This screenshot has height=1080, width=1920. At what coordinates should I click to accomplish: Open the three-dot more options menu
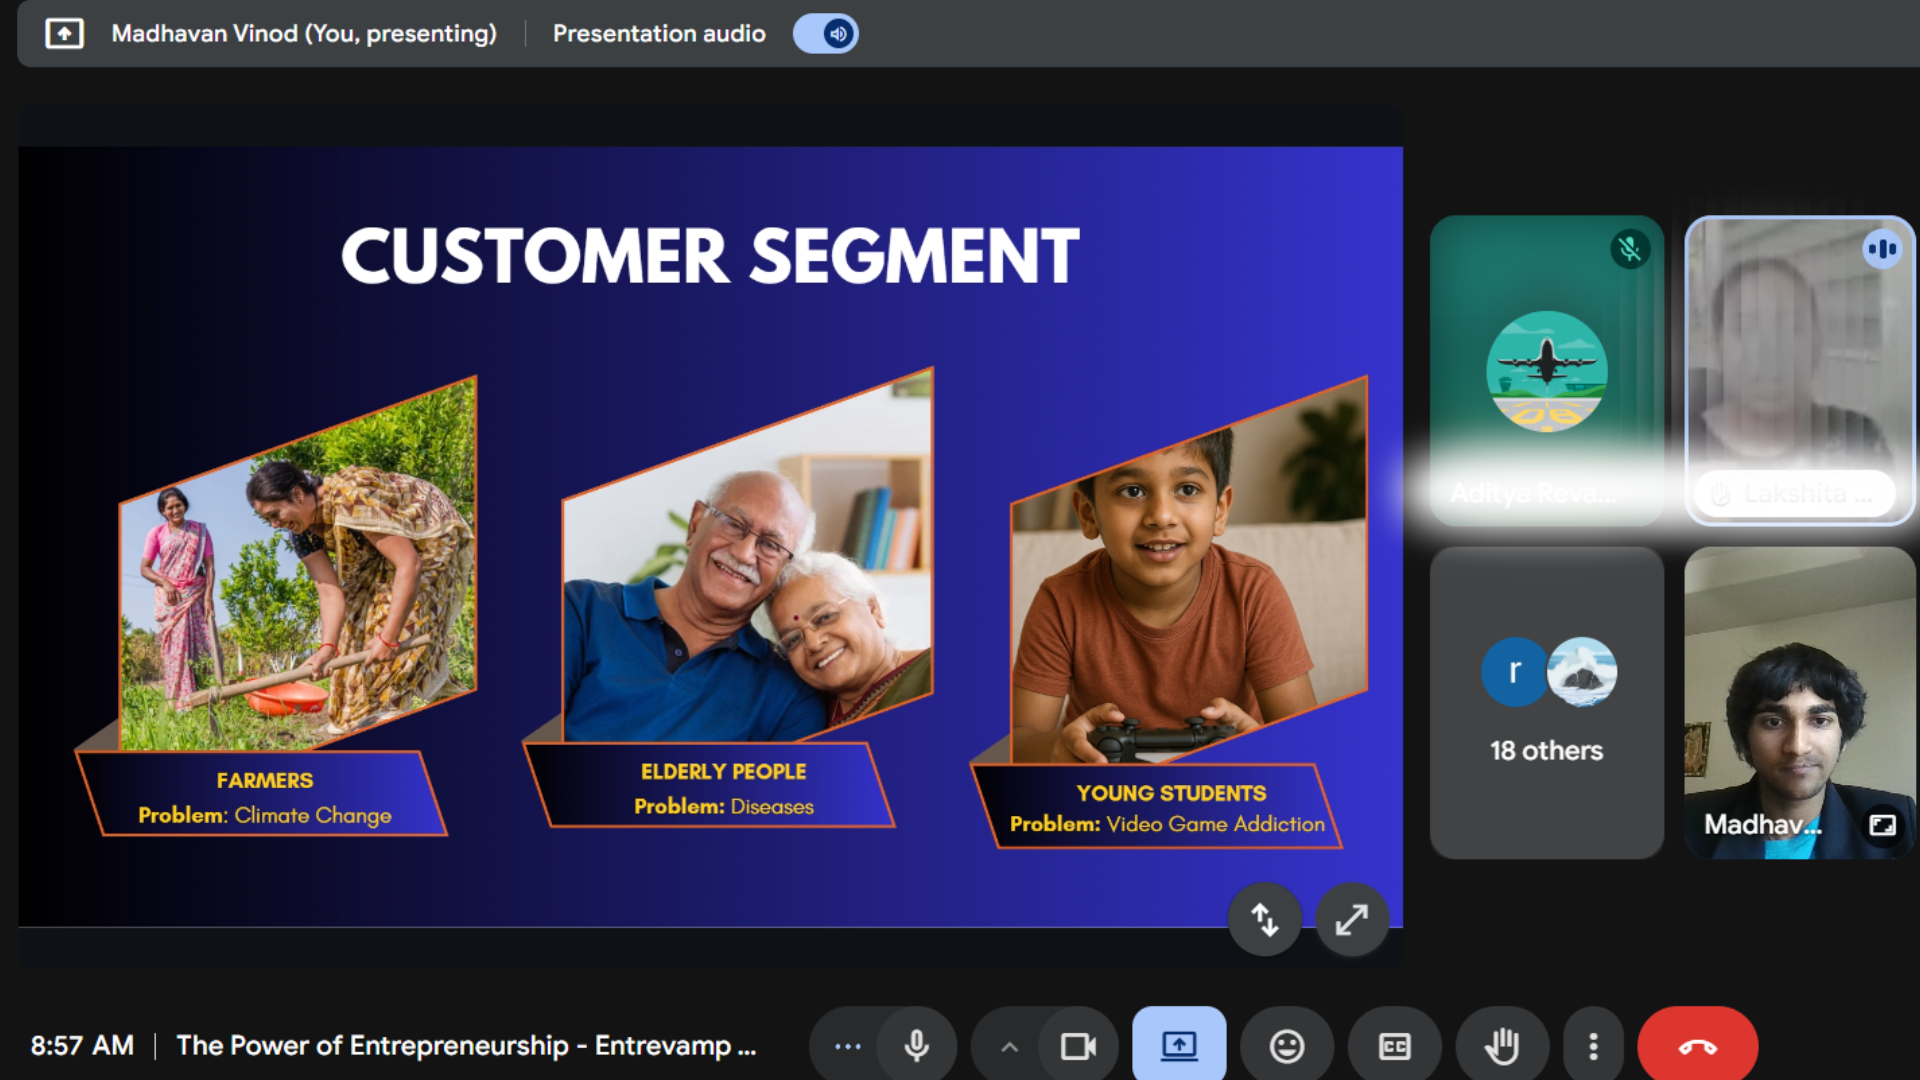tap(1593, 1045)
